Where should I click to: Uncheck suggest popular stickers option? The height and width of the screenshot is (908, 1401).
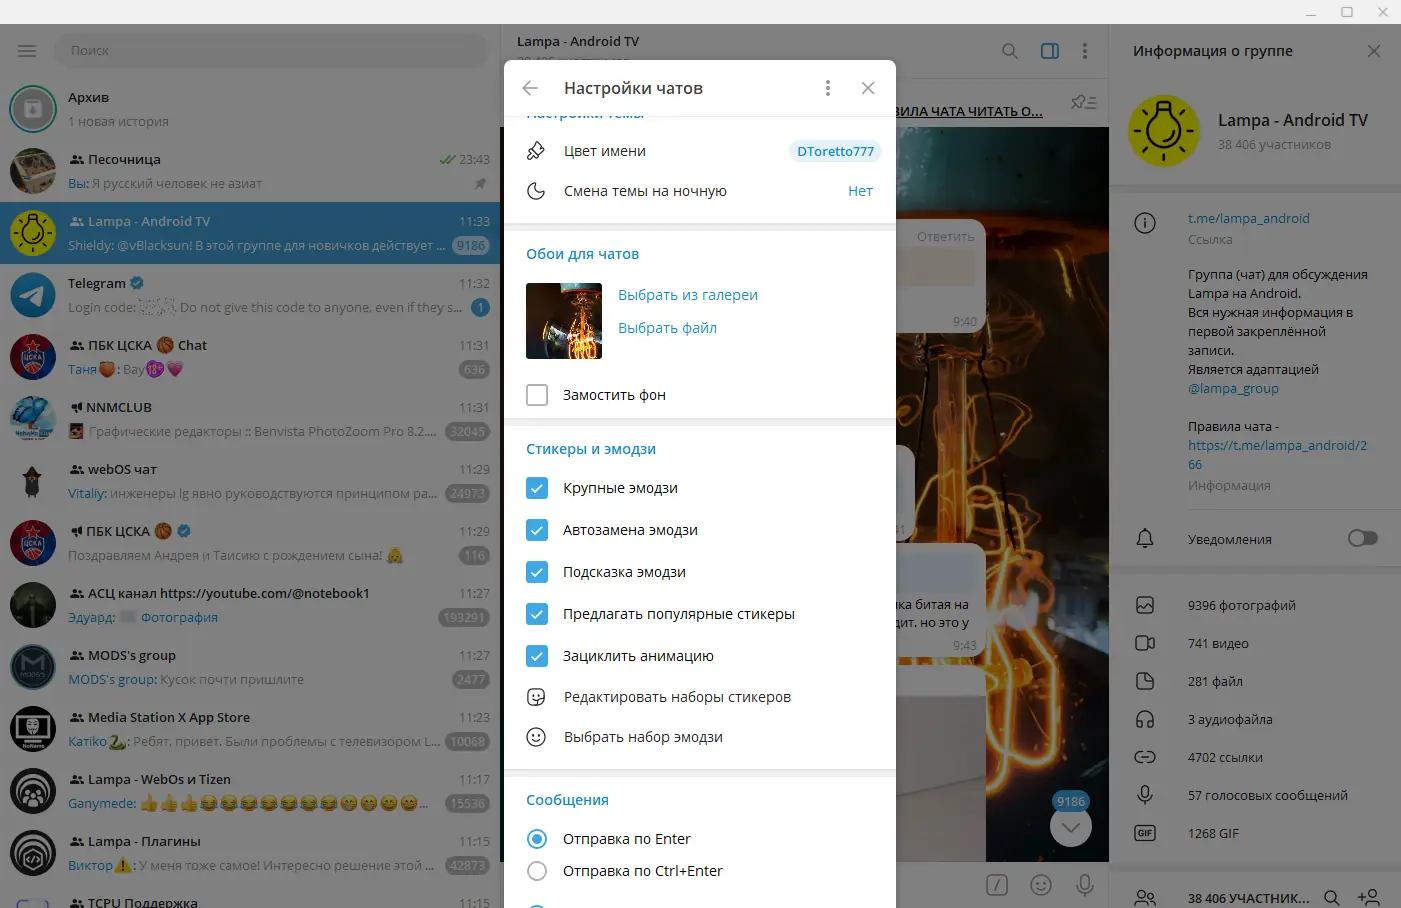pos(537,614)
